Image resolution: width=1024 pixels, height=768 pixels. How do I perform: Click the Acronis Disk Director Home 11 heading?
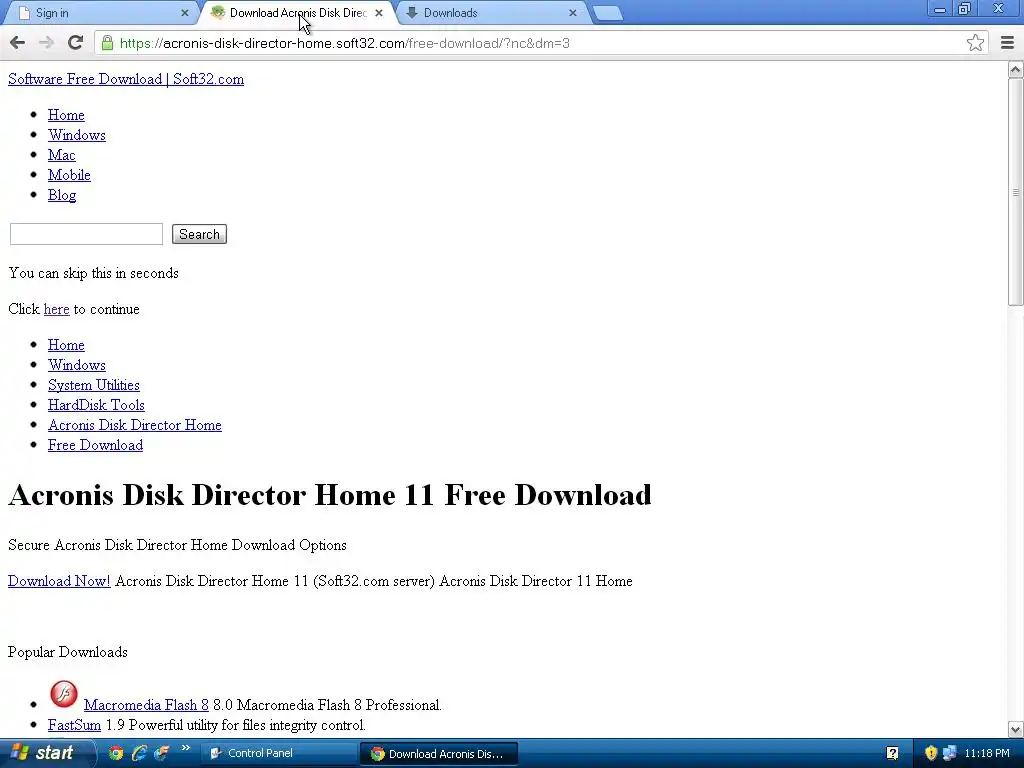click(330, 495)
